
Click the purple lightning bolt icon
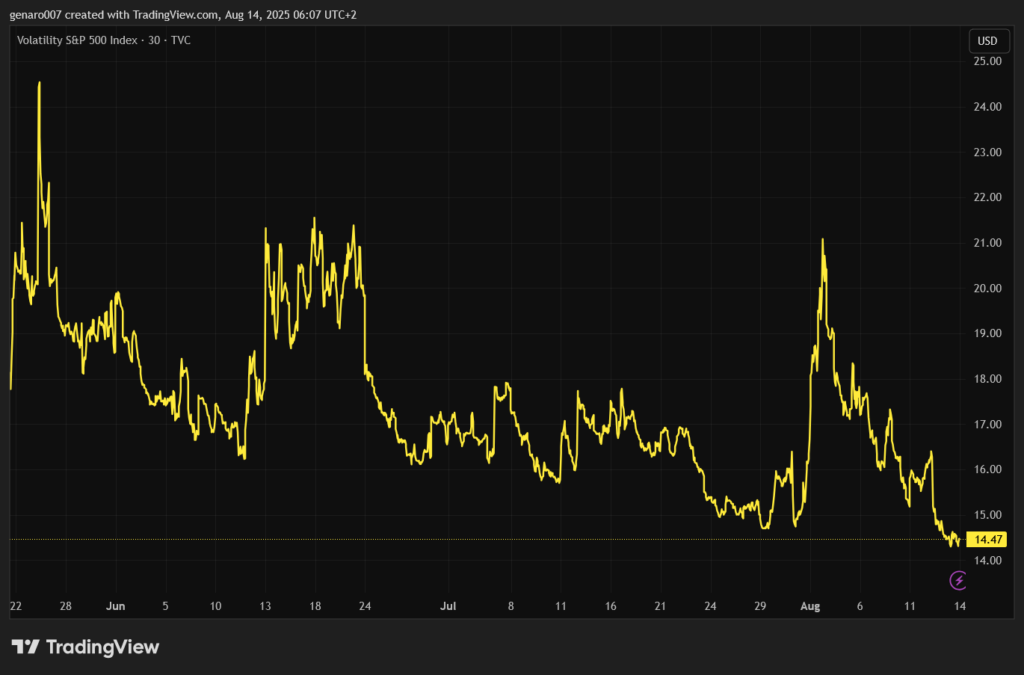click(958, 580)
